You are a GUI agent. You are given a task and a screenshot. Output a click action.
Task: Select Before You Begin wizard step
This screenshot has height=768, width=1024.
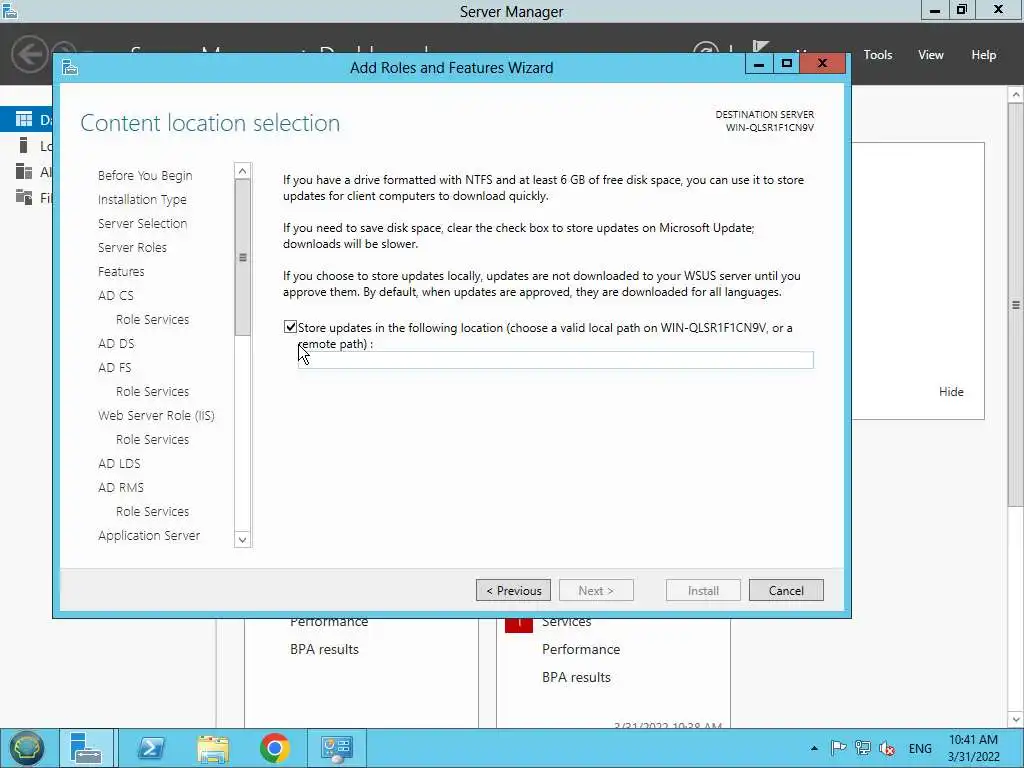(145, 175)
